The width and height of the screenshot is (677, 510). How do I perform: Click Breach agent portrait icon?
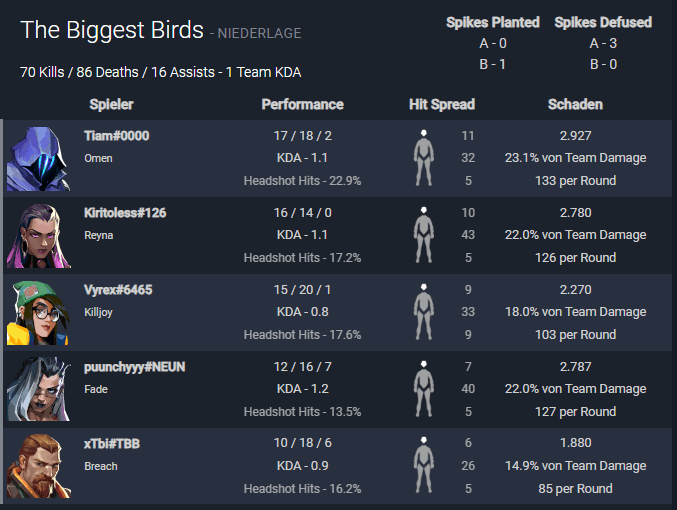(39, 466)
